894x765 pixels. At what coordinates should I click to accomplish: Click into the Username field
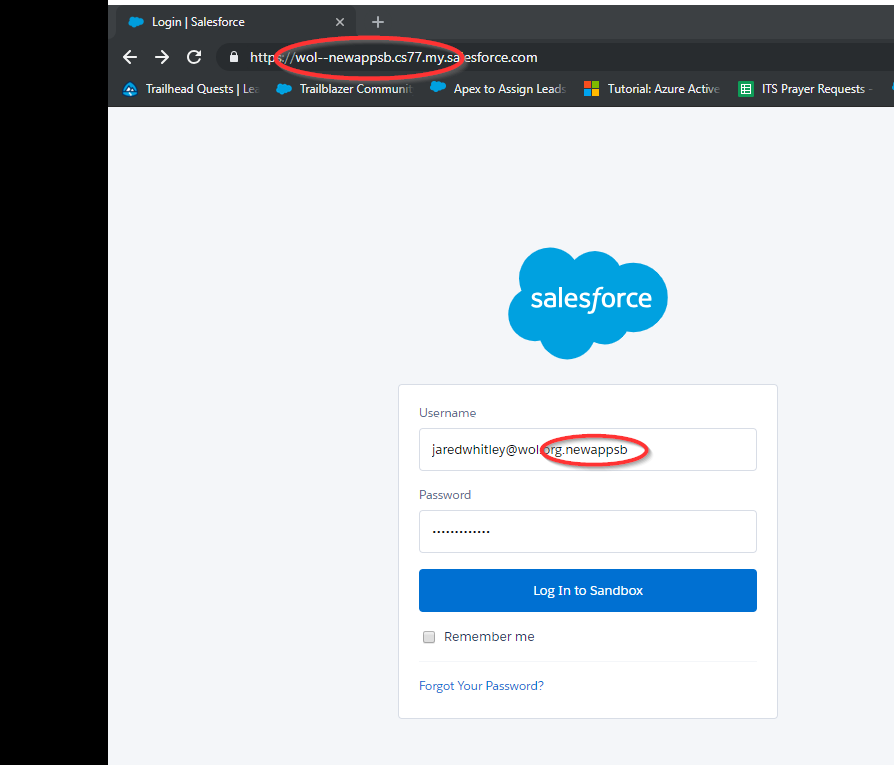[588, 449]
